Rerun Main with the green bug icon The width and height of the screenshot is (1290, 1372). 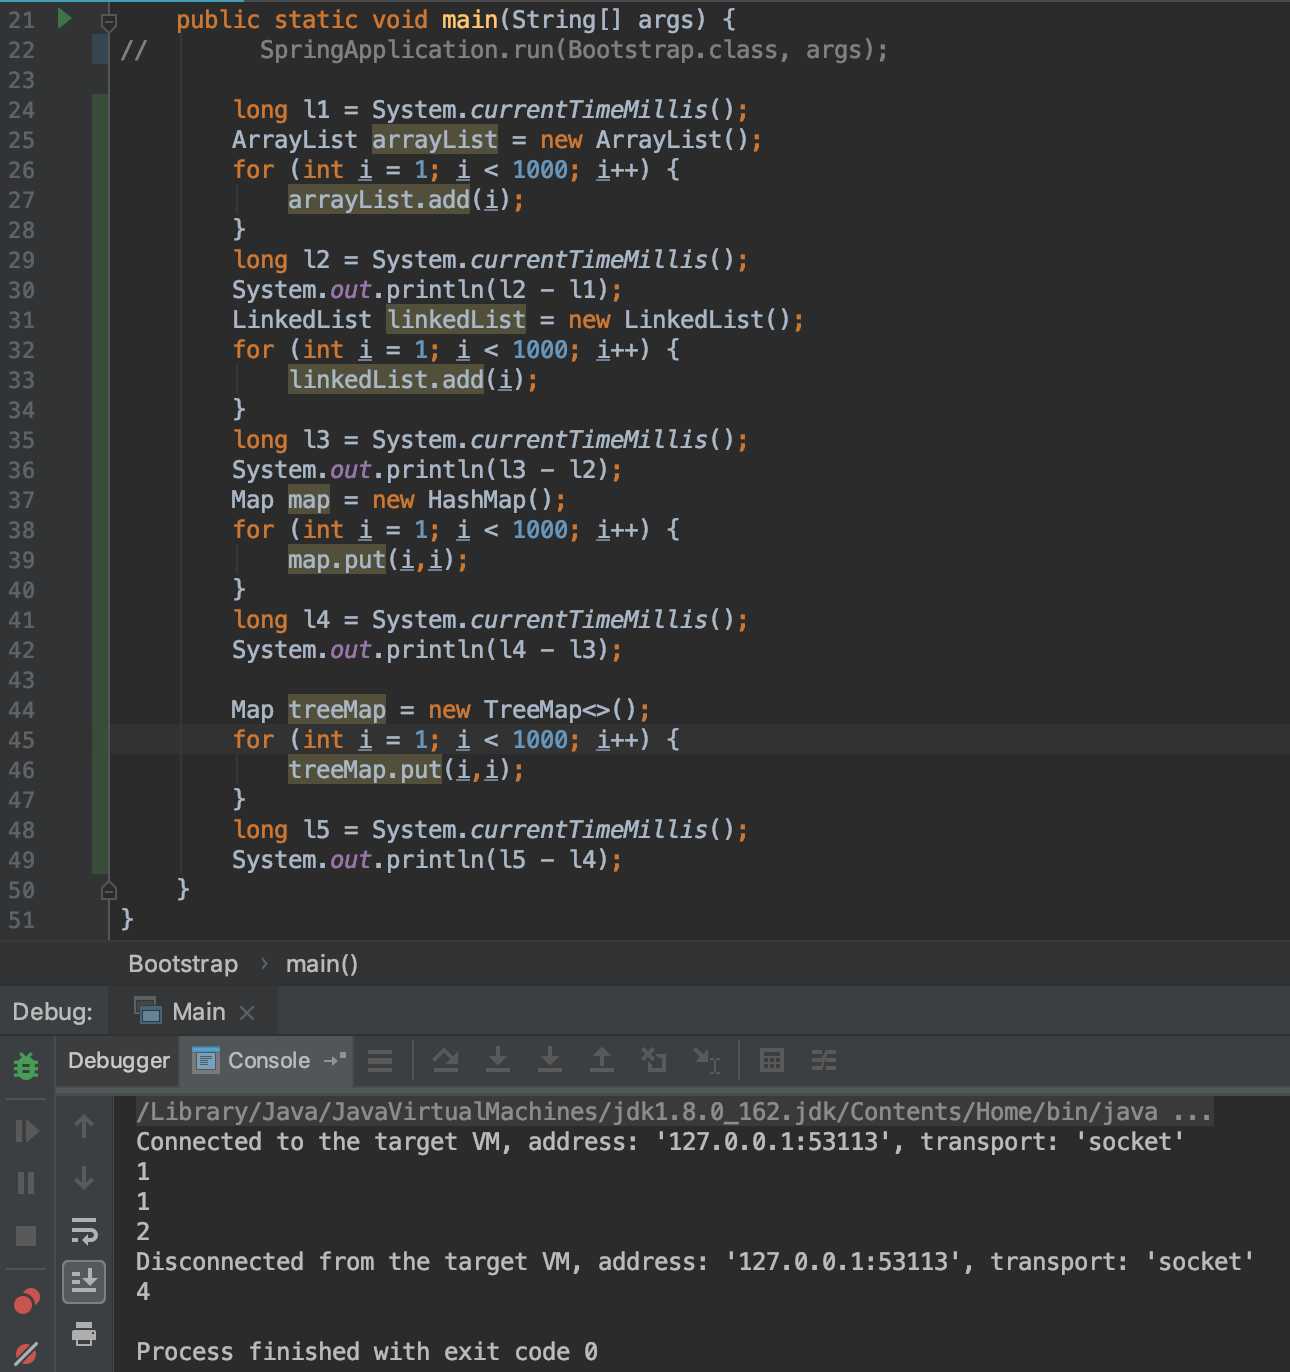pos(26,1066)
